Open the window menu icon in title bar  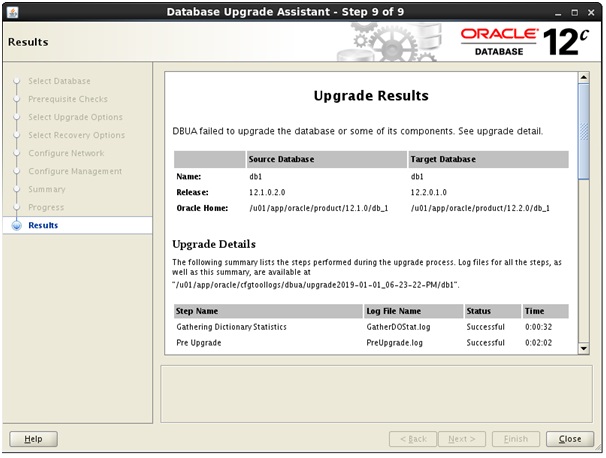point(11,11)
